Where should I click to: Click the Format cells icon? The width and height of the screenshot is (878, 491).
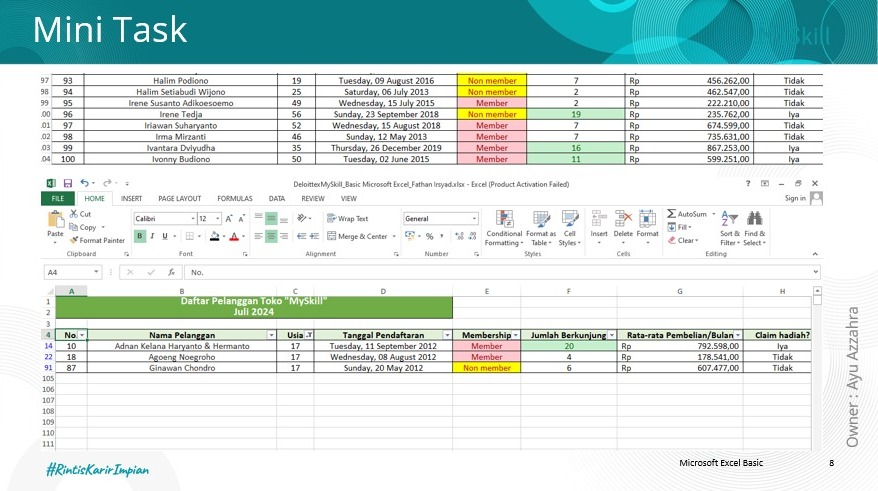647,219
